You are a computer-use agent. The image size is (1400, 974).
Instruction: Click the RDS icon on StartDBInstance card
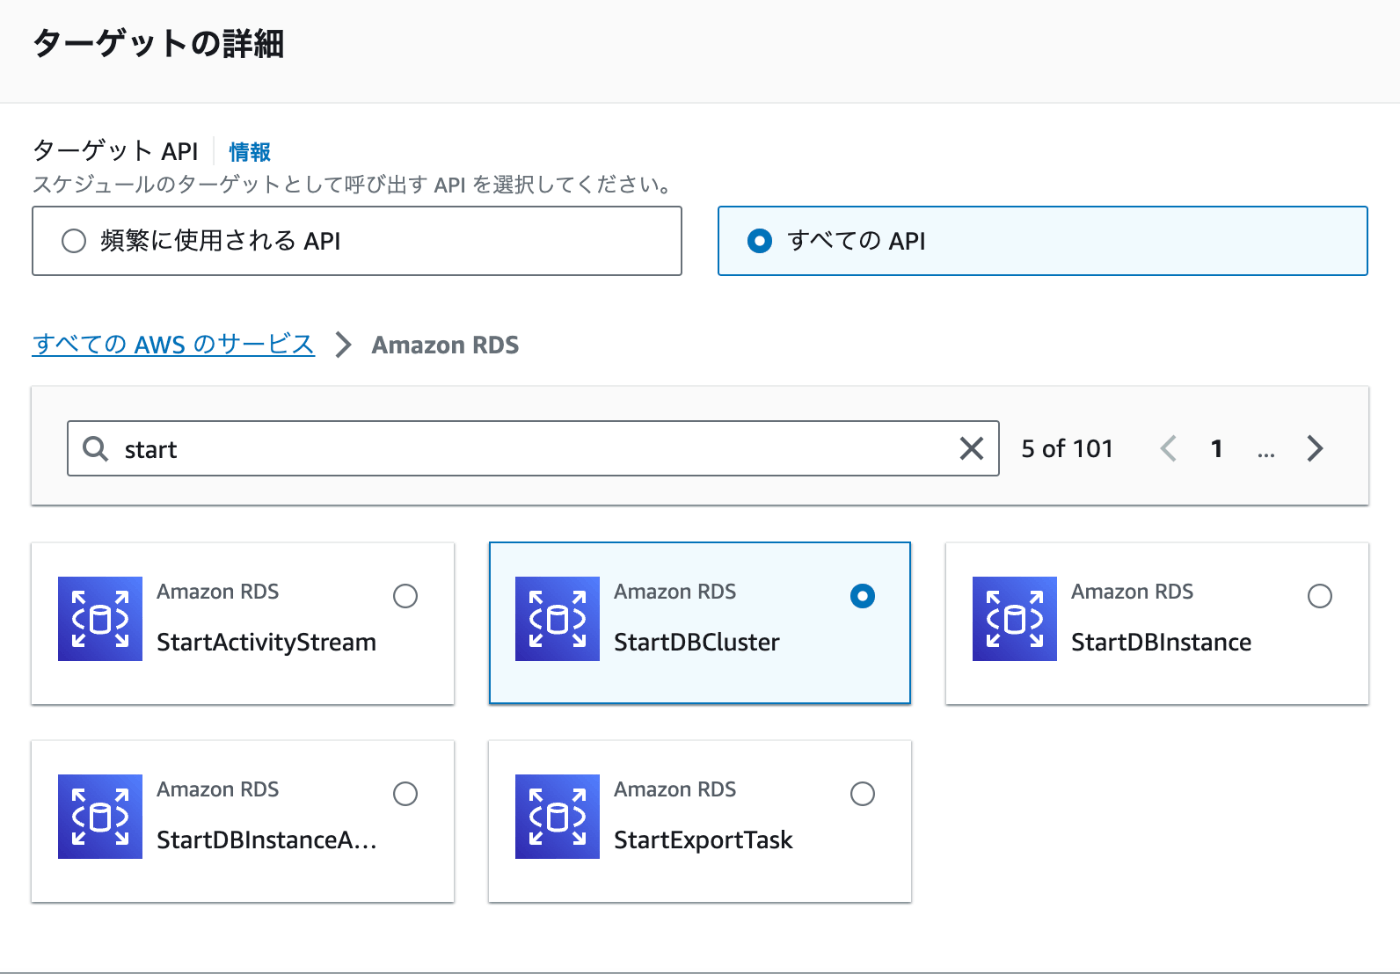(1014, 619)
